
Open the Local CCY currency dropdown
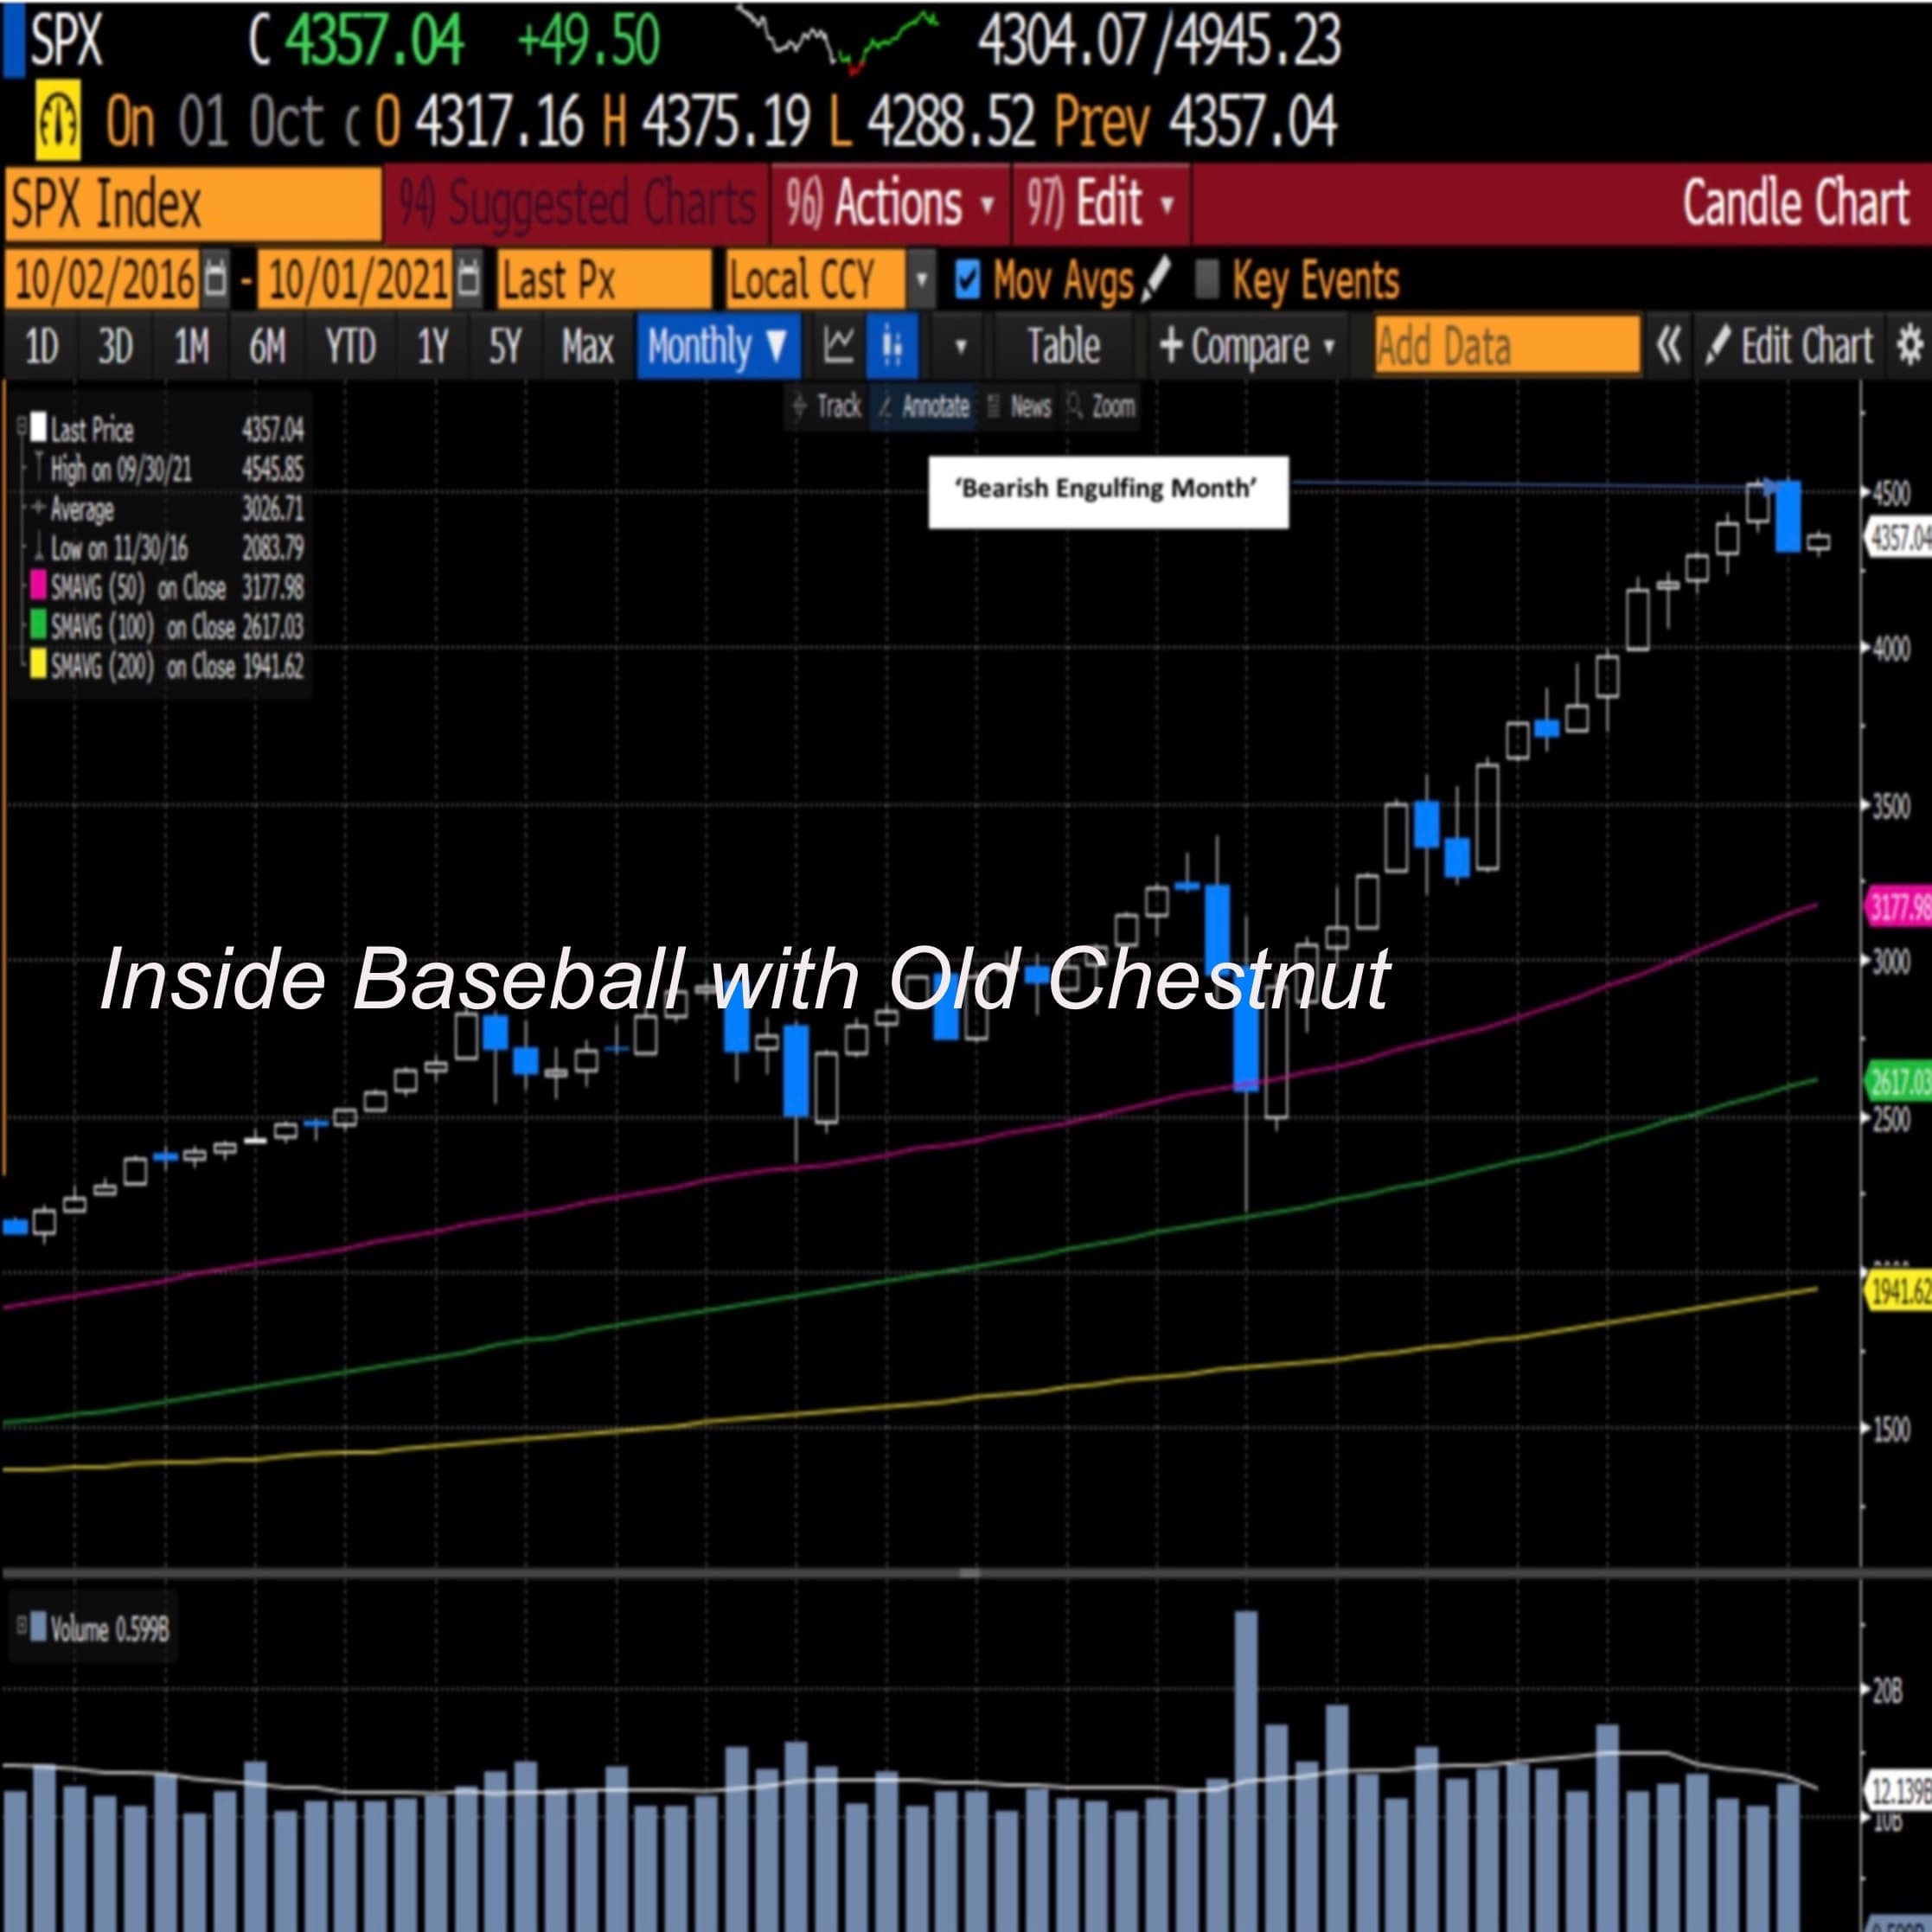921,279
